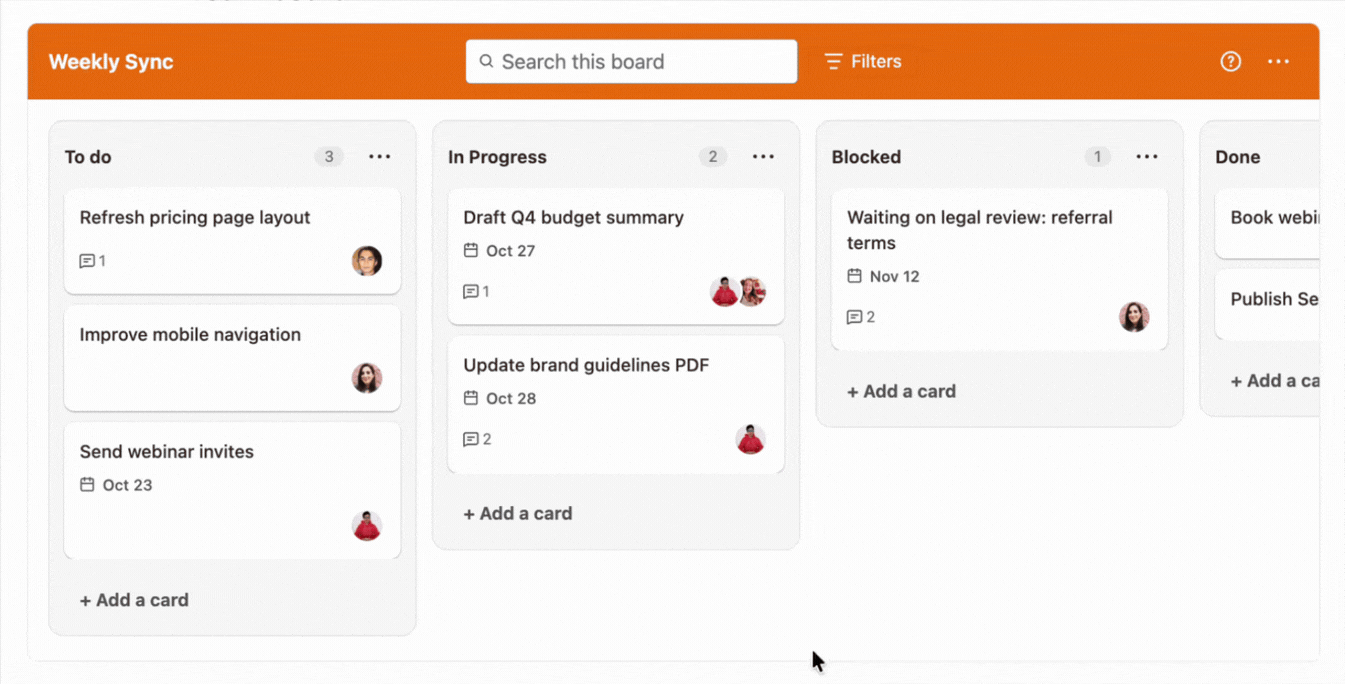Viewport: 1345px width, 684px height.
Task: Focus the Search this board field
Action: click(x=631, y=62)
